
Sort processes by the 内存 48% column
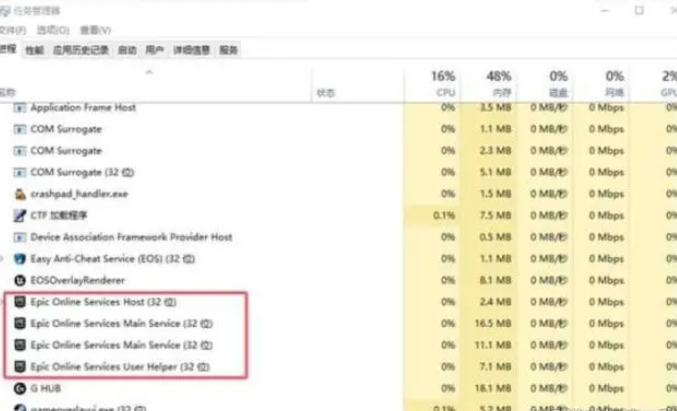click(x=487, y=84)
